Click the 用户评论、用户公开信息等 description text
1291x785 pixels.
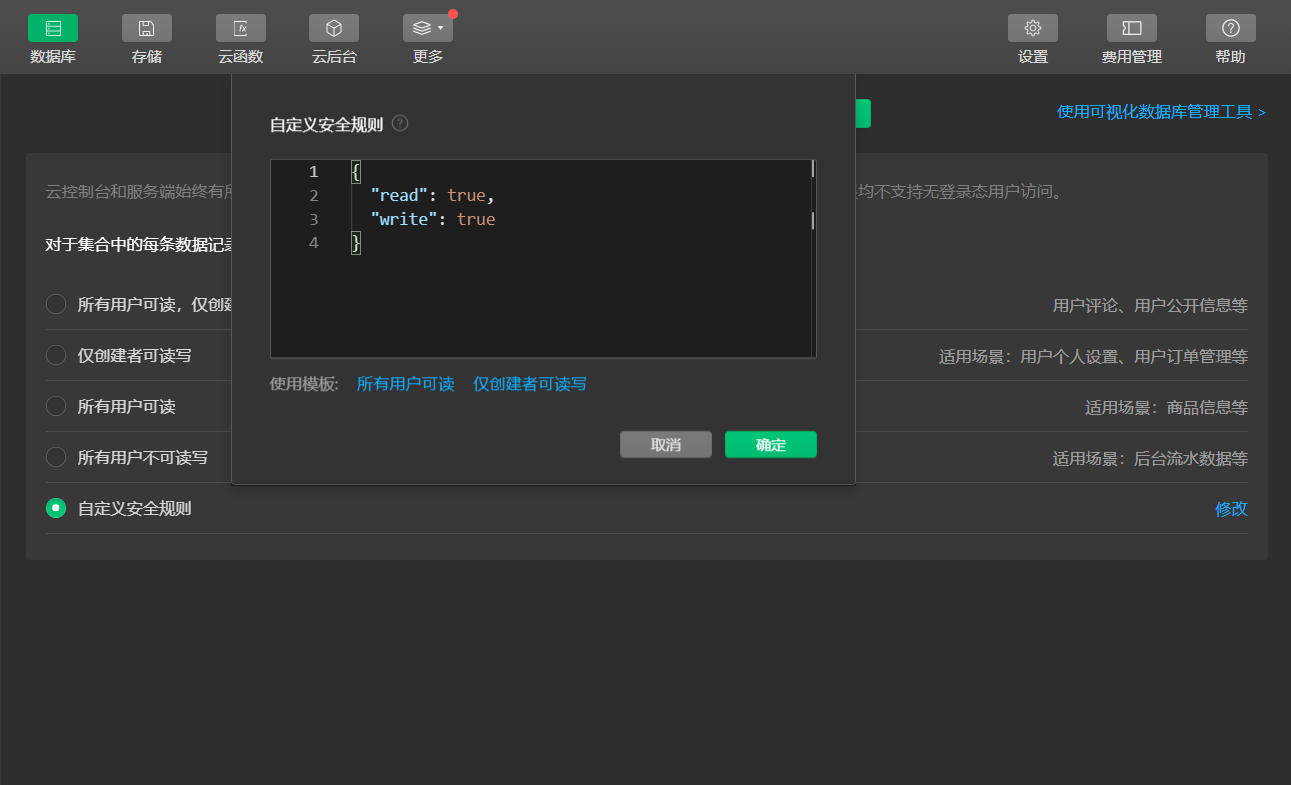pyautogui.click(x=1150, y=305)
